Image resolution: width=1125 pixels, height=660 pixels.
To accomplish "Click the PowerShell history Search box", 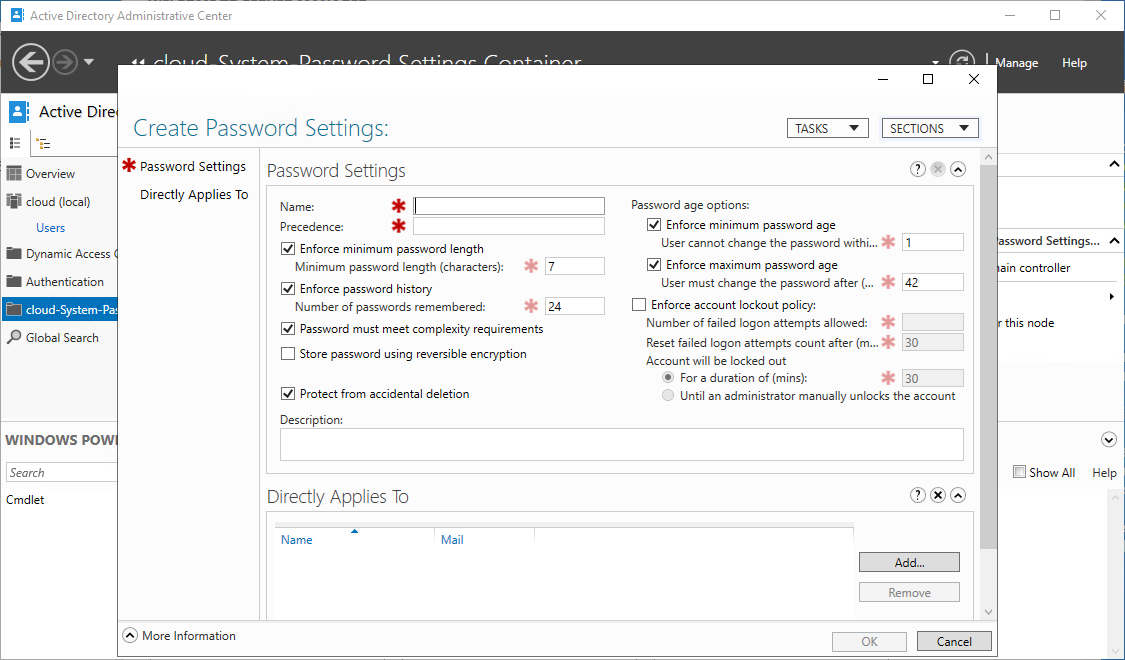I will click(x=62, y=472).
